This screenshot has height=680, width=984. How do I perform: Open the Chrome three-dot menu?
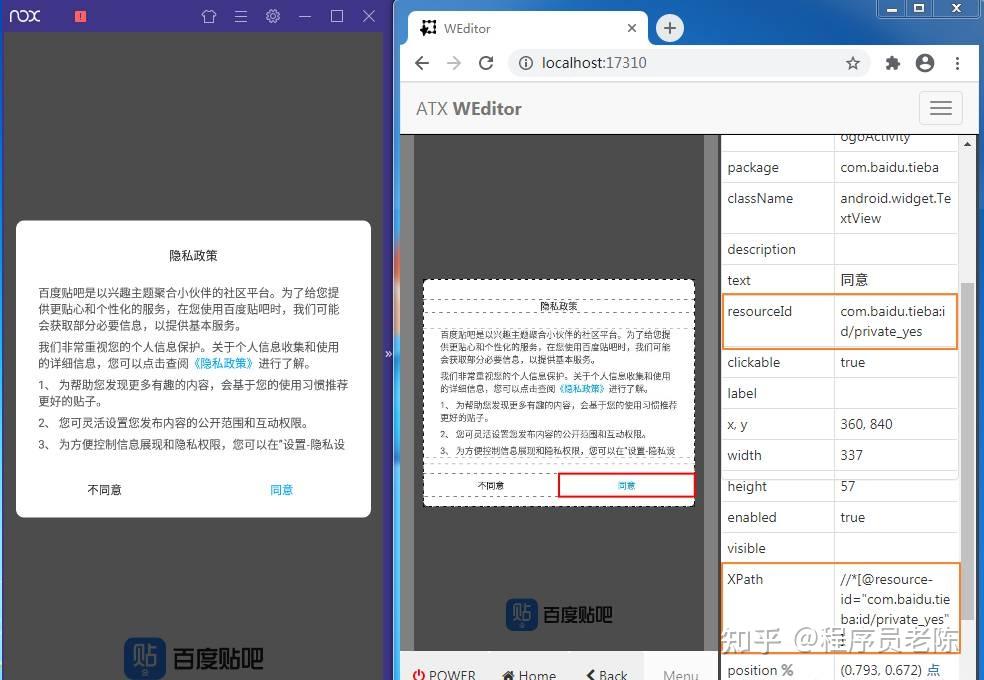[957, 62]
